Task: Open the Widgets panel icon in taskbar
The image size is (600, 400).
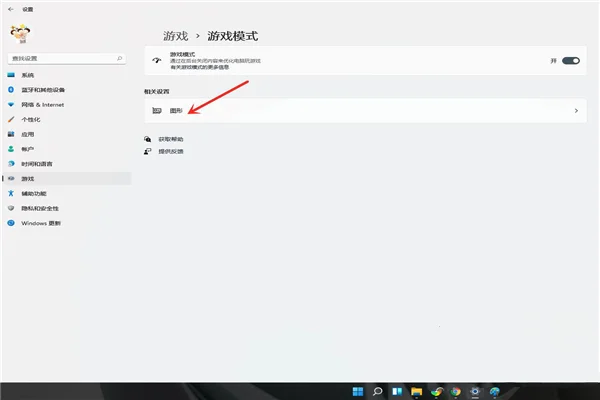Action: coord(397,391)
